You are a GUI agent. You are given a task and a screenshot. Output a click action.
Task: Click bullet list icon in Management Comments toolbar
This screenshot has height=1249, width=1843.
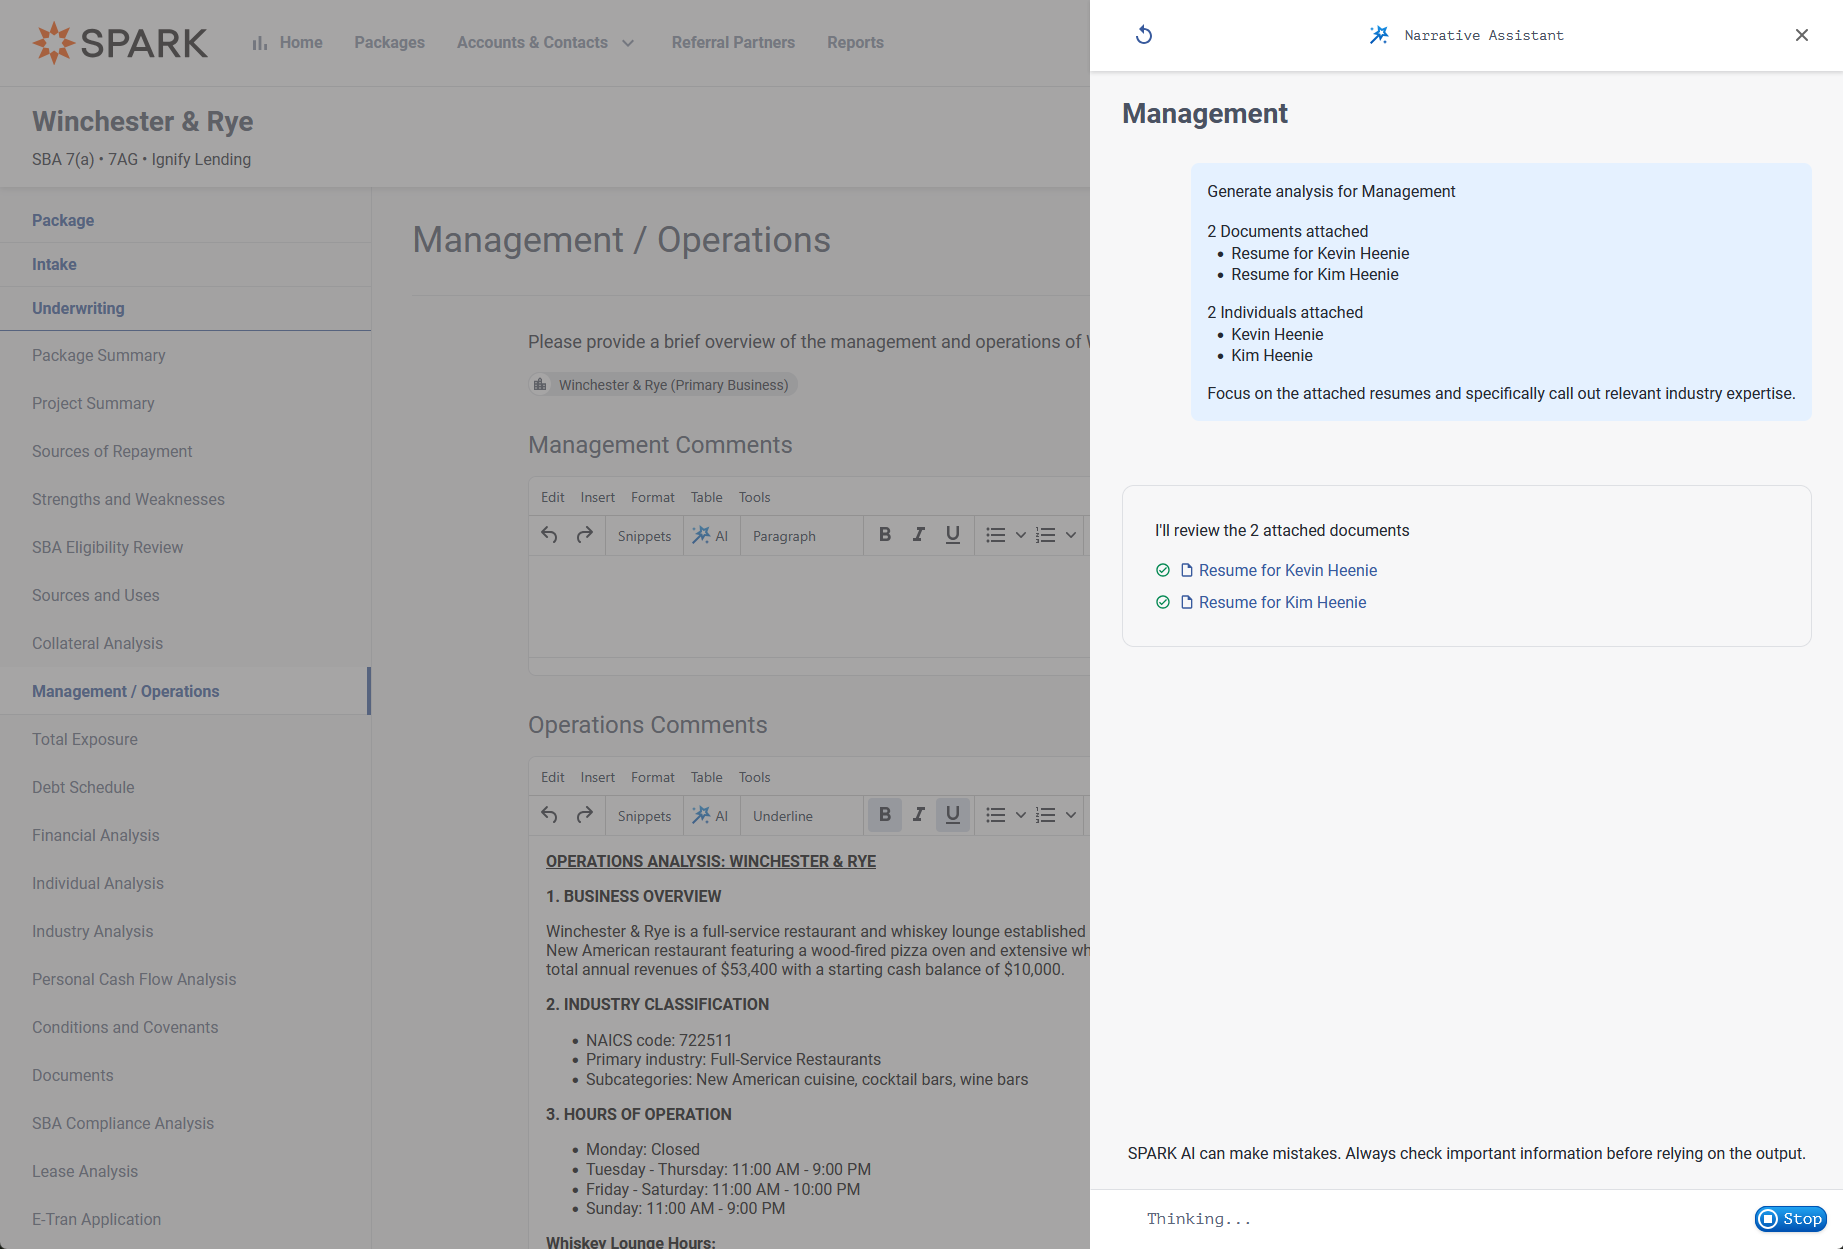click(995, 535)
